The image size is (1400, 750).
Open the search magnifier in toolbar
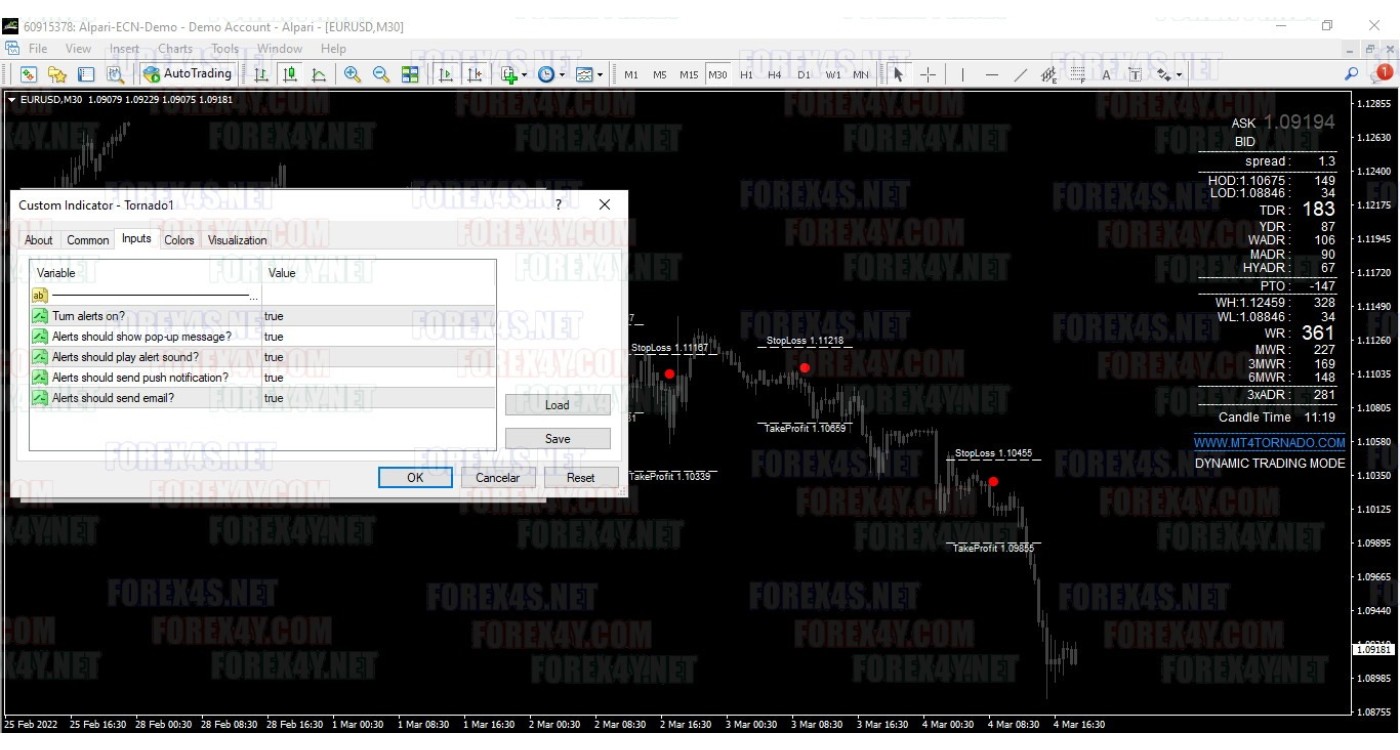click(1351, 73)
